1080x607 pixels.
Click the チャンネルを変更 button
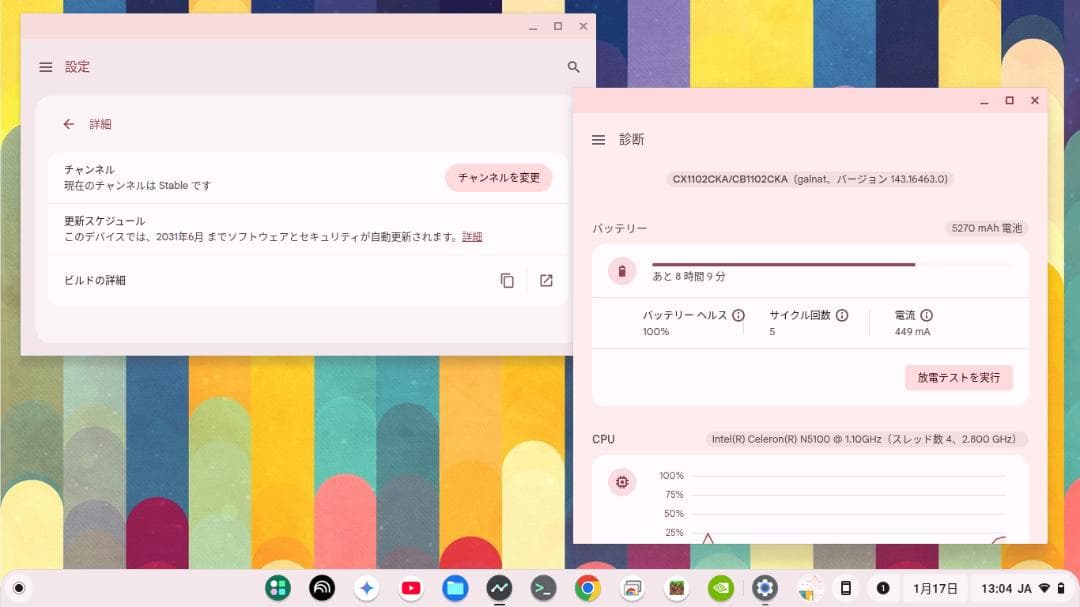point(498,178)
